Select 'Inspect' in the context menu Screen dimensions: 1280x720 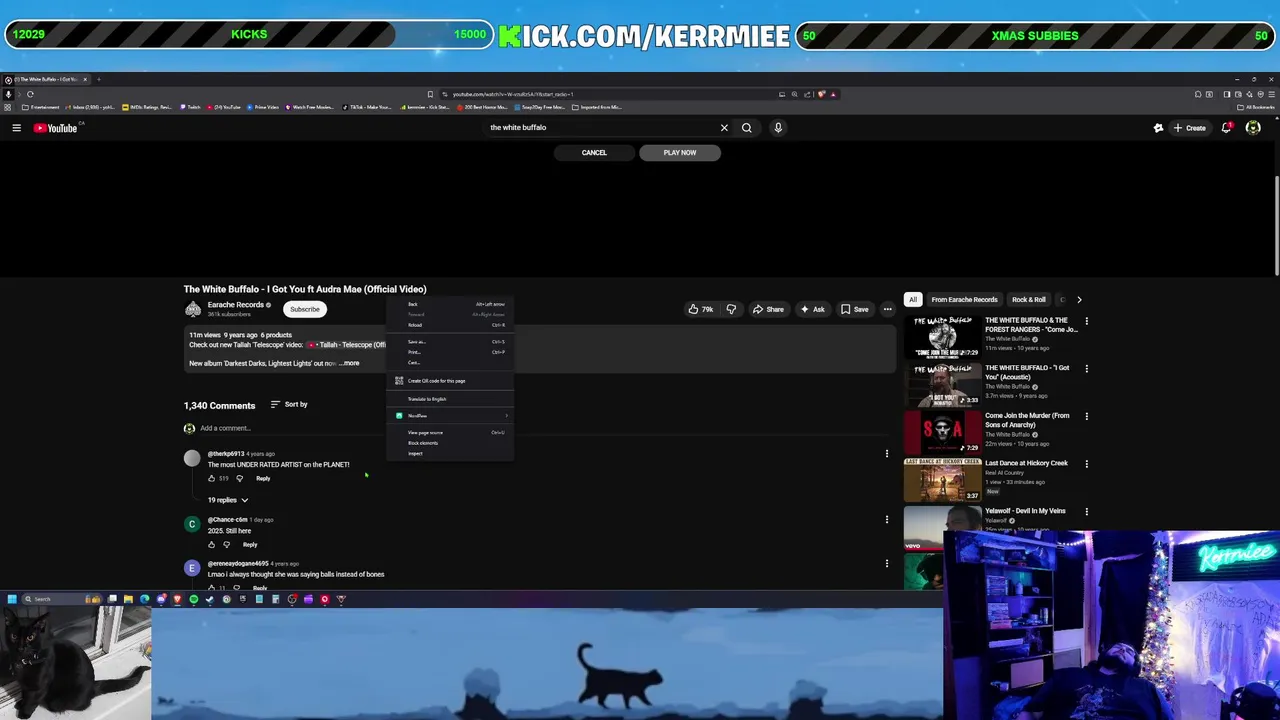click(x=450, y=454)
